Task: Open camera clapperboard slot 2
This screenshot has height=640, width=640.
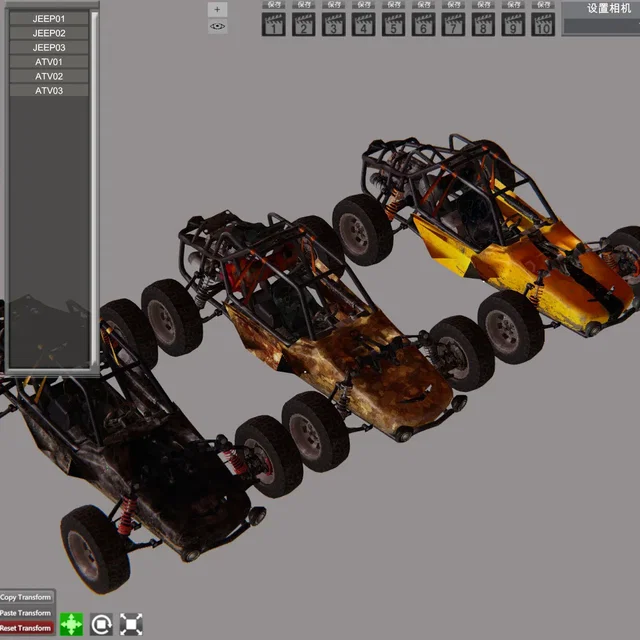Action: click(303, 24)
